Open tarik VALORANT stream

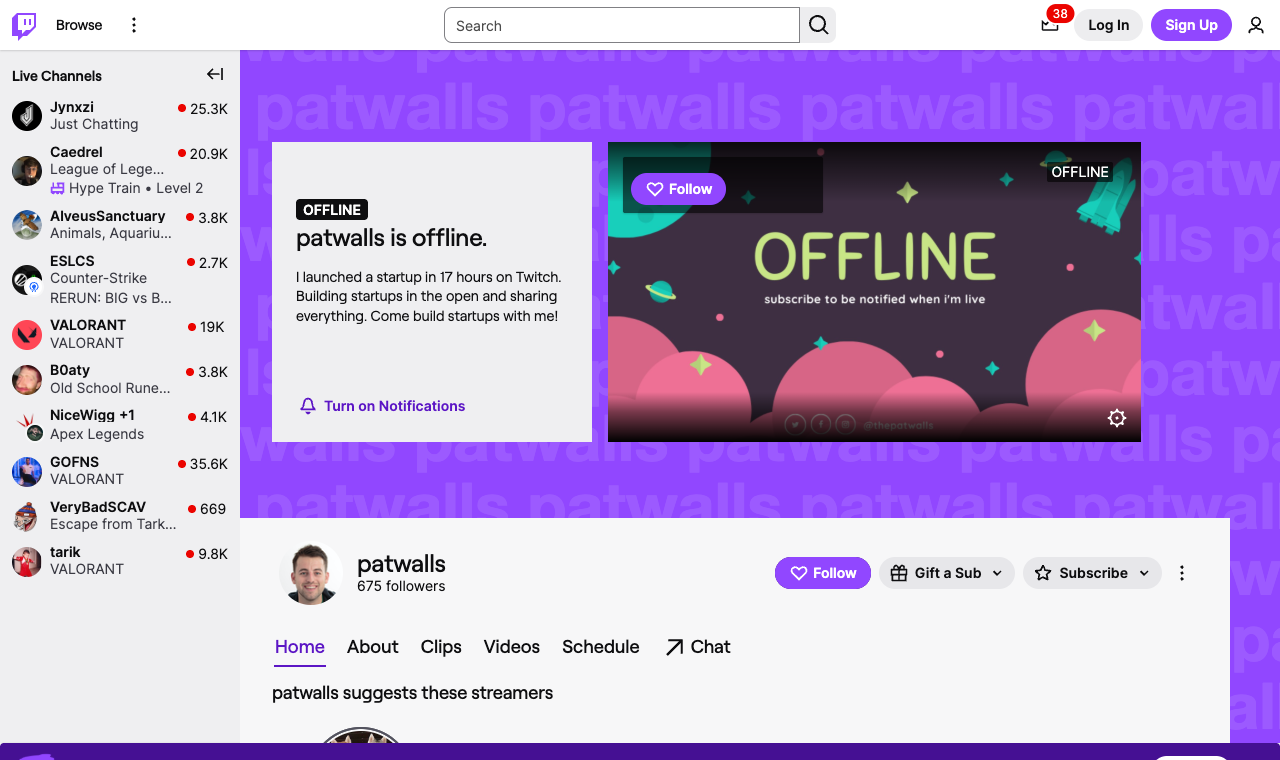(120, 561)
